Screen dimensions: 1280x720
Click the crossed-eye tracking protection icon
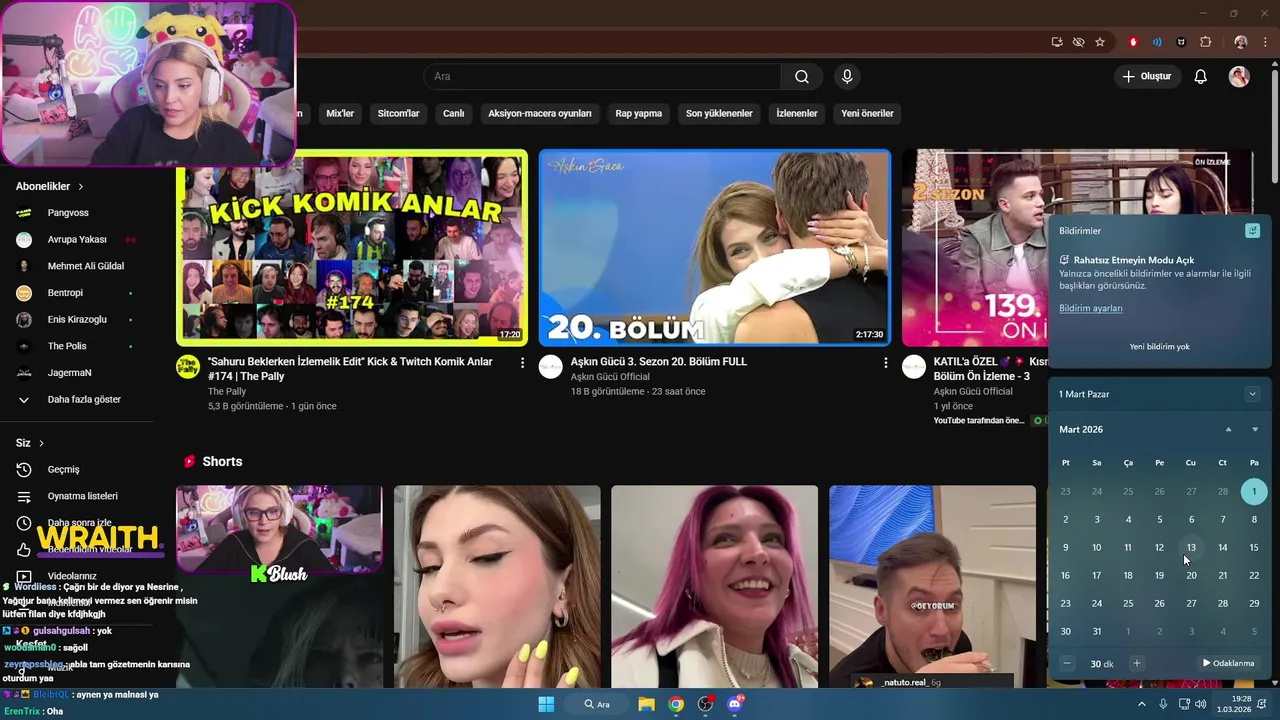[1078, 42]
